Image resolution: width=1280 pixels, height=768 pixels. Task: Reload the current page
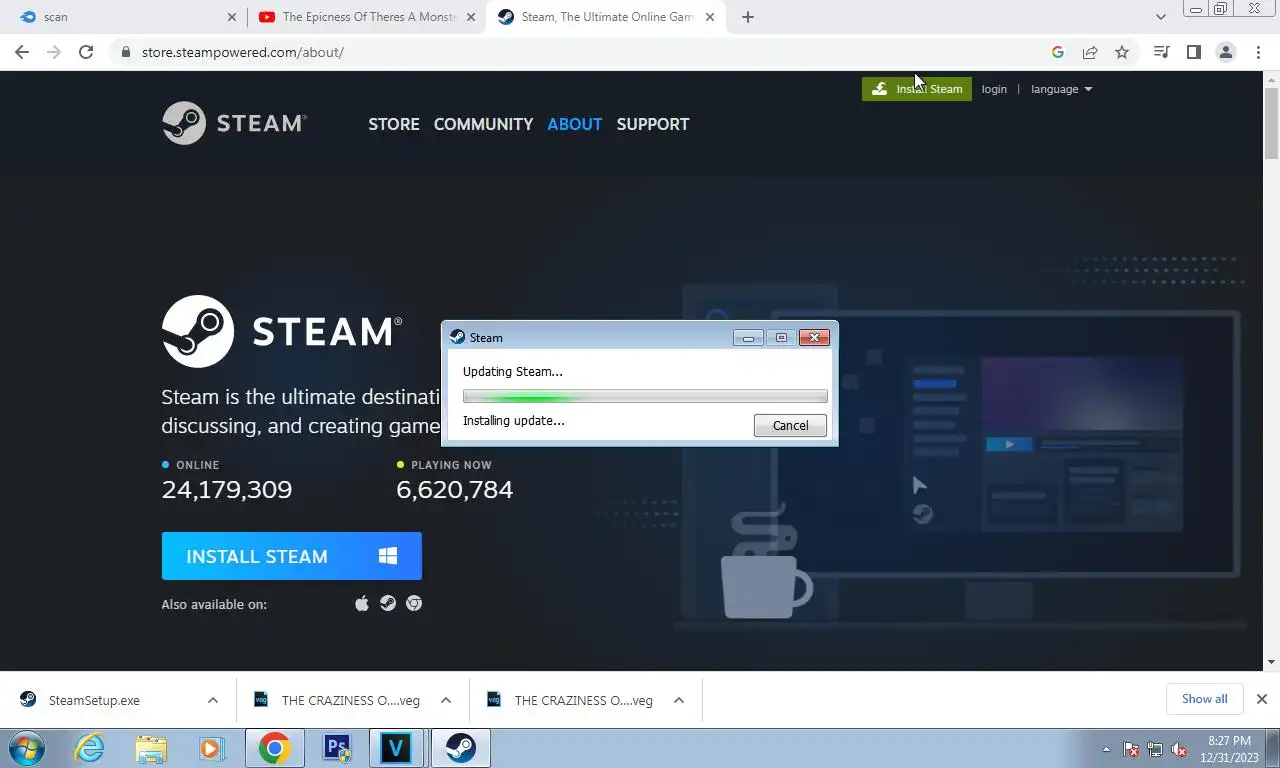[x=86, y=52]
